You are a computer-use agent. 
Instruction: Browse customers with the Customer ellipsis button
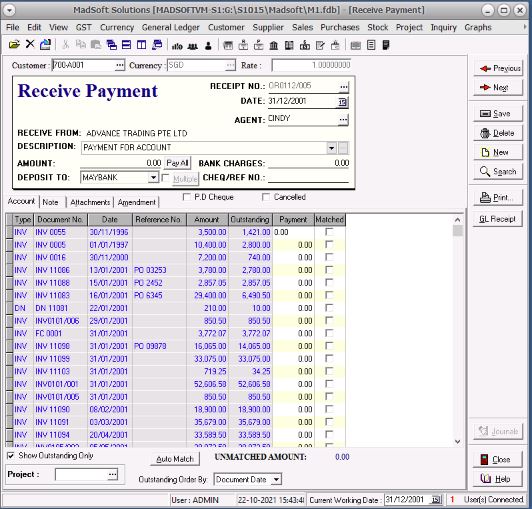coord(119,65)
